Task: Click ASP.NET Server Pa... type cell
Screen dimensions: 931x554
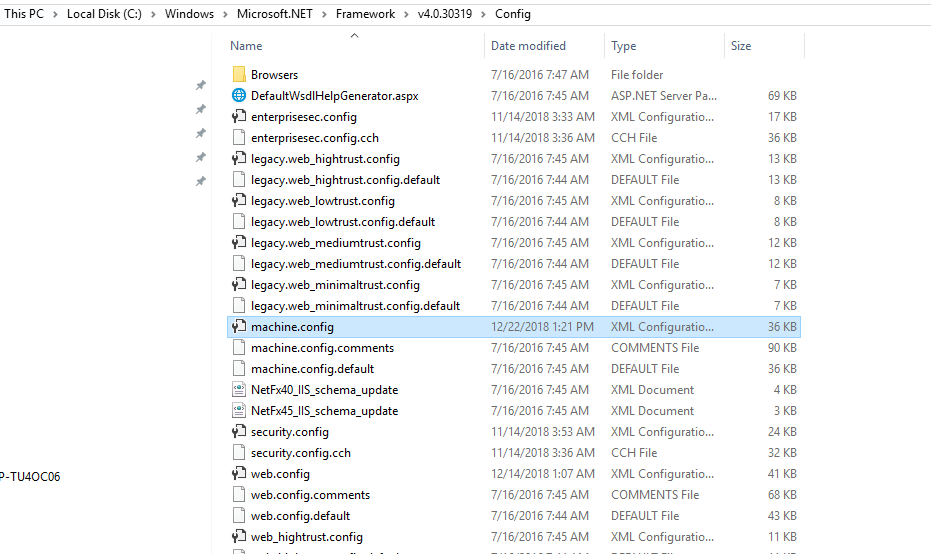Action: [664, 96]
